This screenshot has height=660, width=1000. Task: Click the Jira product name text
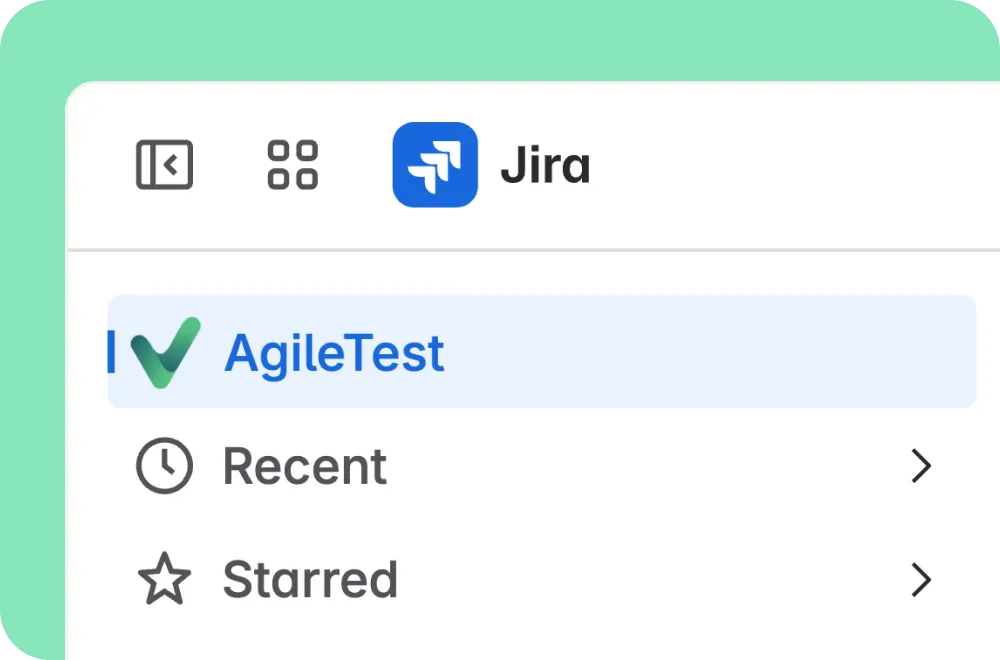click(545, 165)
